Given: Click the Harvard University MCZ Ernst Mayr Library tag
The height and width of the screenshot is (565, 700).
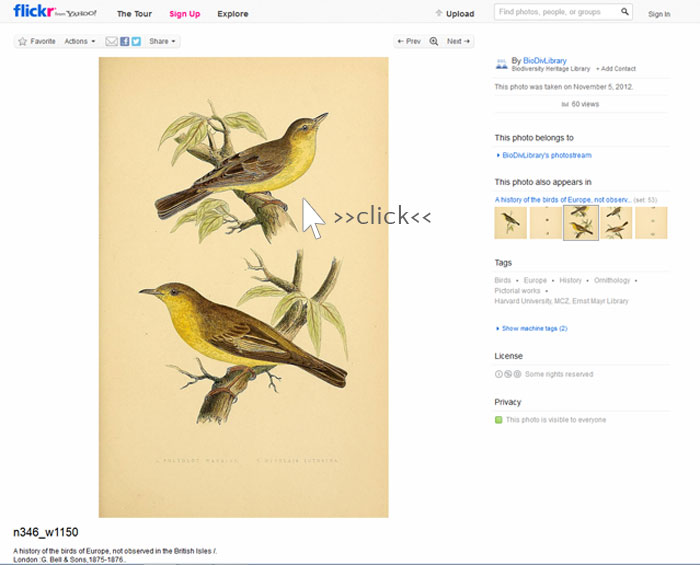Looking at the screenshot, I should (x=561, y=301).
